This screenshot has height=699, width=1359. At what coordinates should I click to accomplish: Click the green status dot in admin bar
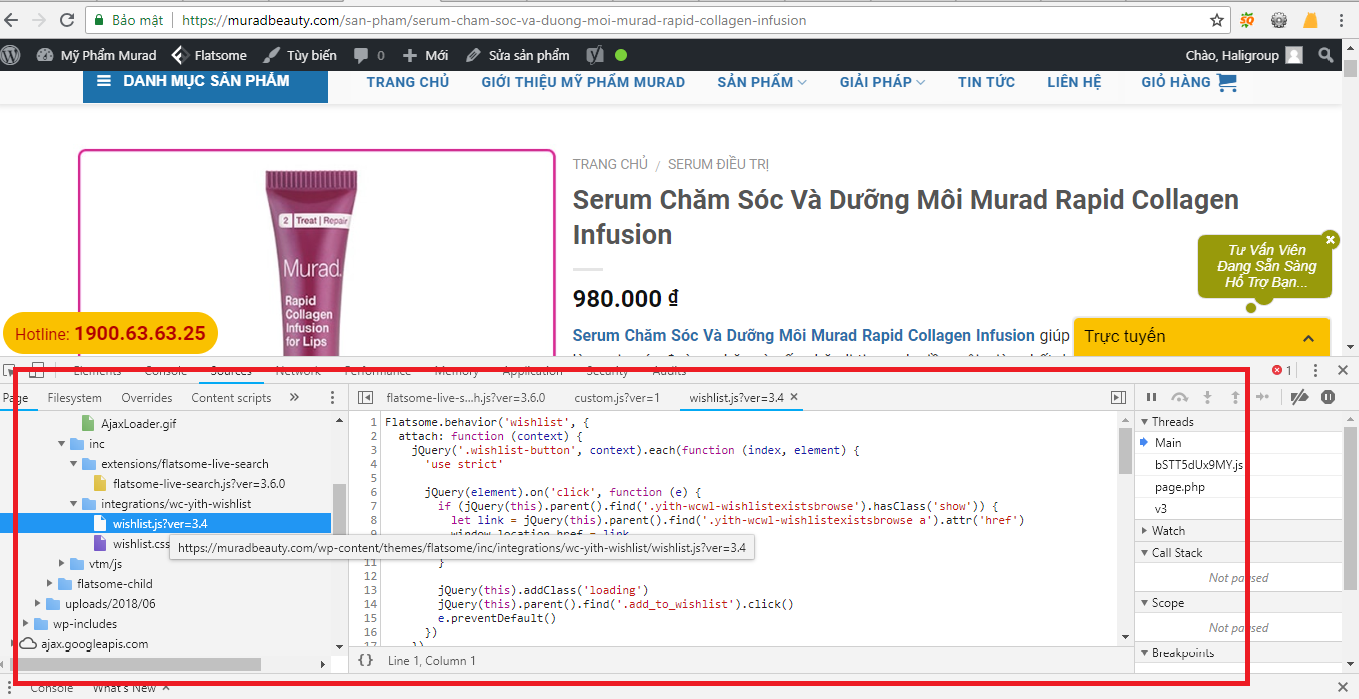[621, 55]
